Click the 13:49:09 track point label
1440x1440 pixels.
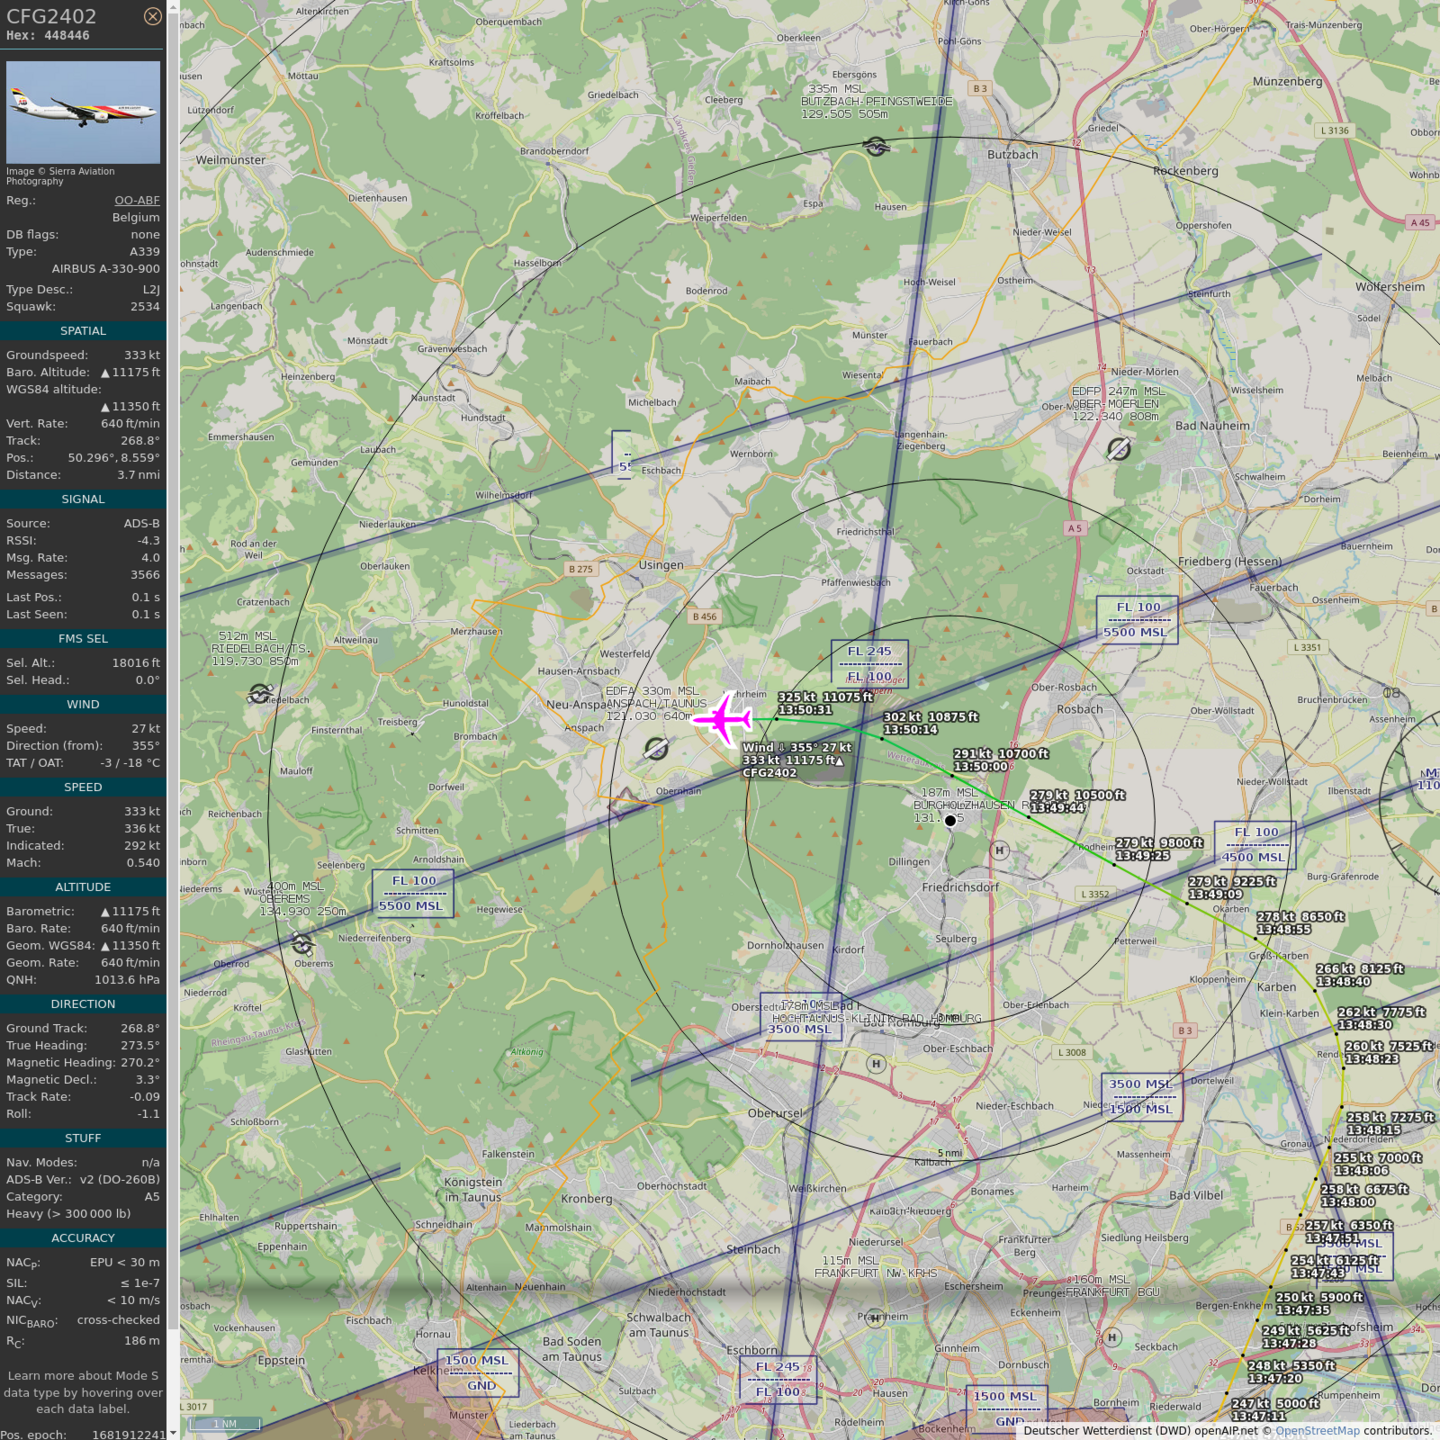pyautogui.click(x=1215, y=894)
